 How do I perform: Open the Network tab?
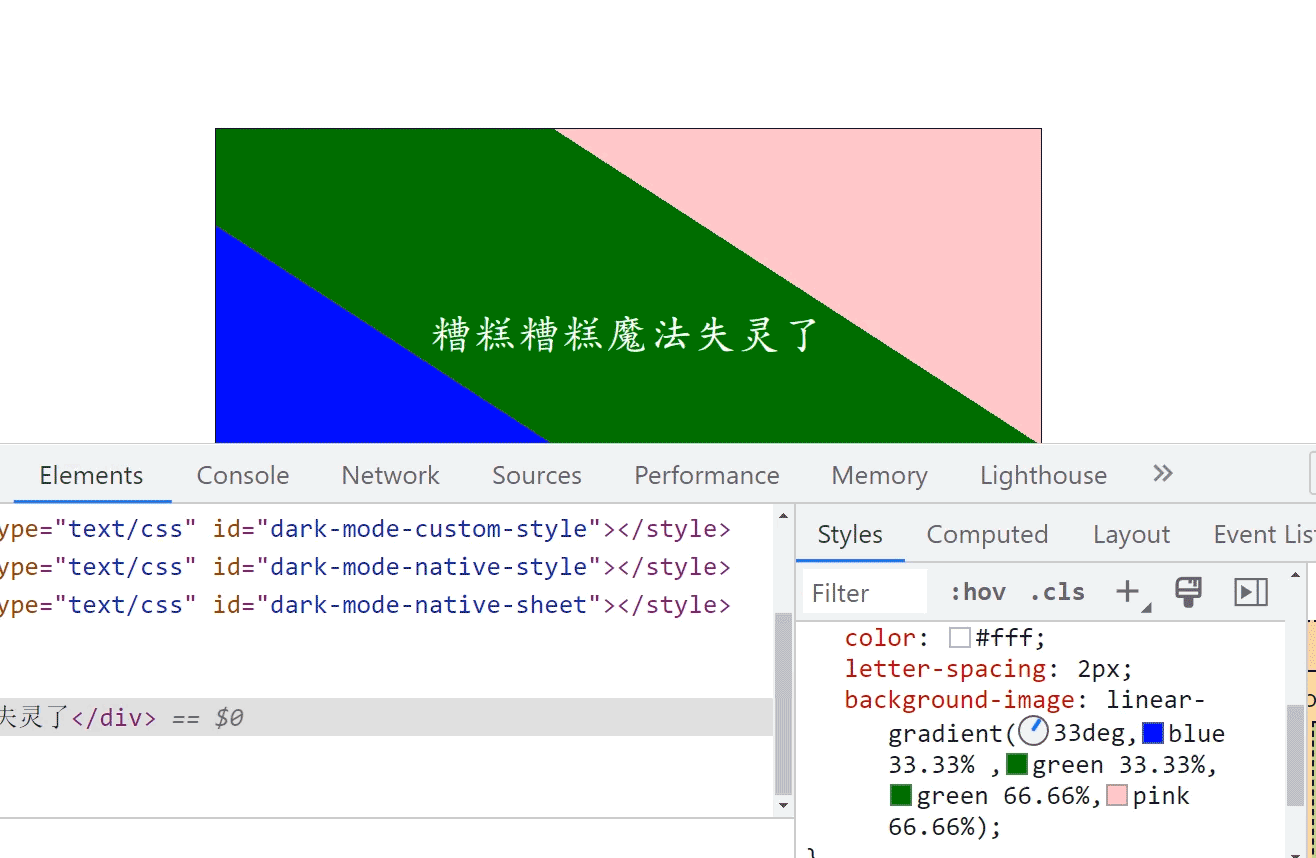[390, 475]
